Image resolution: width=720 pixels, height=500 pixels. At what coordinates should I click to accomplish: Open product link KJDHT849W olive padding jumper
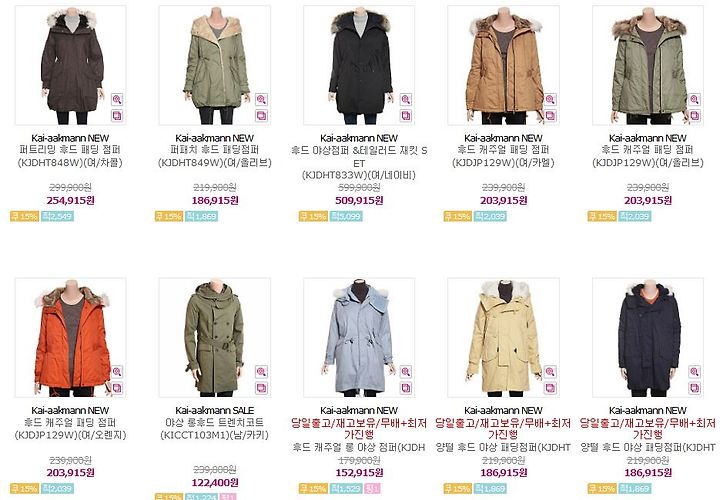pos(214,156)
